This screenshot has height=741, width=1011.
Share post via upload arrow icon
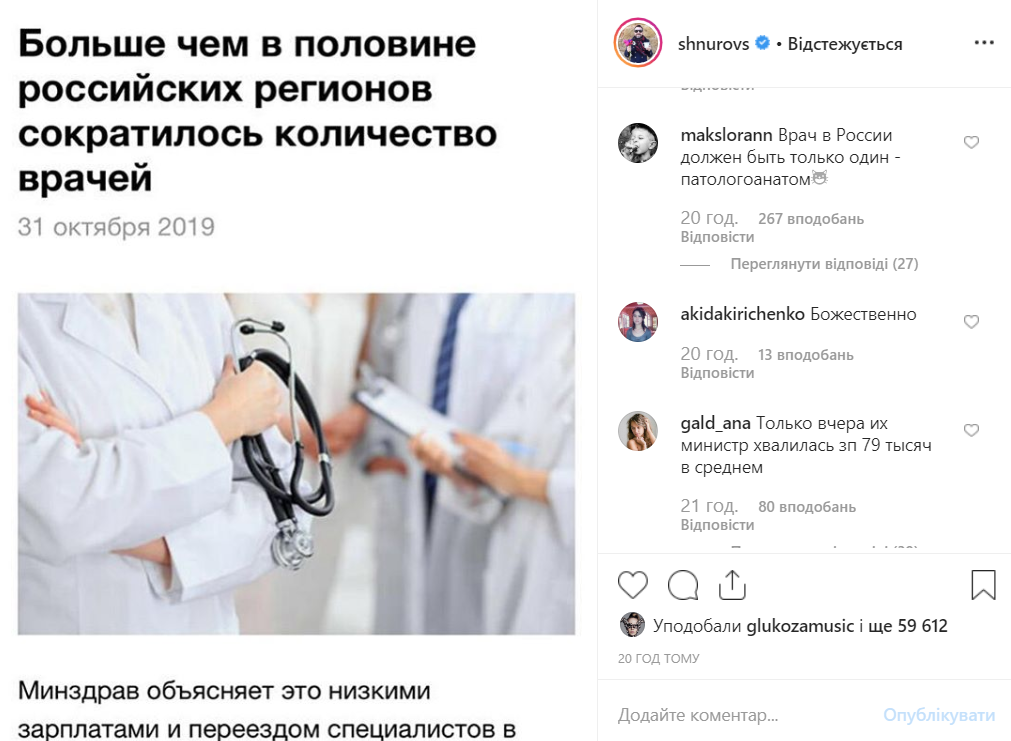pos(732,585)
